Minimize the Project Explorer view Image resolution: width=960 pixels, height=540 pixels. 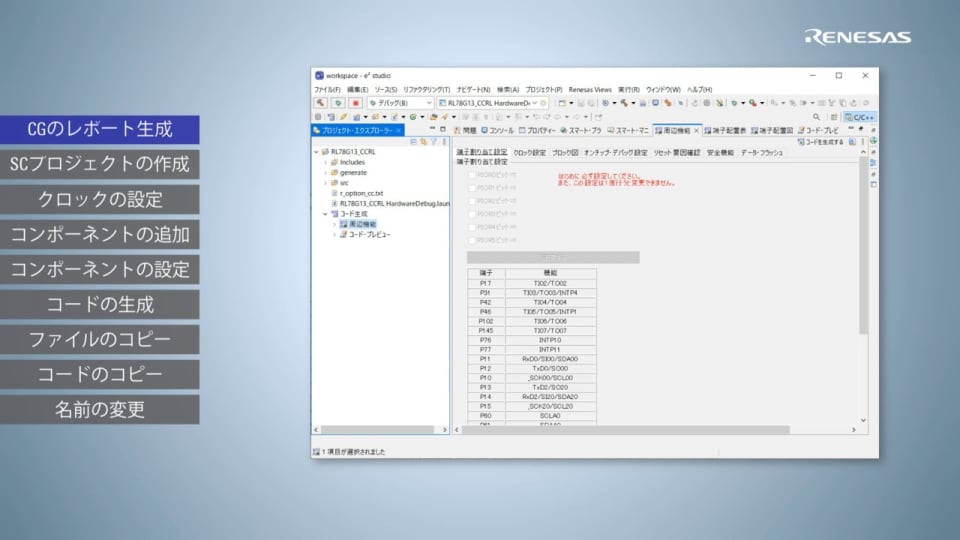click(432, 129)
